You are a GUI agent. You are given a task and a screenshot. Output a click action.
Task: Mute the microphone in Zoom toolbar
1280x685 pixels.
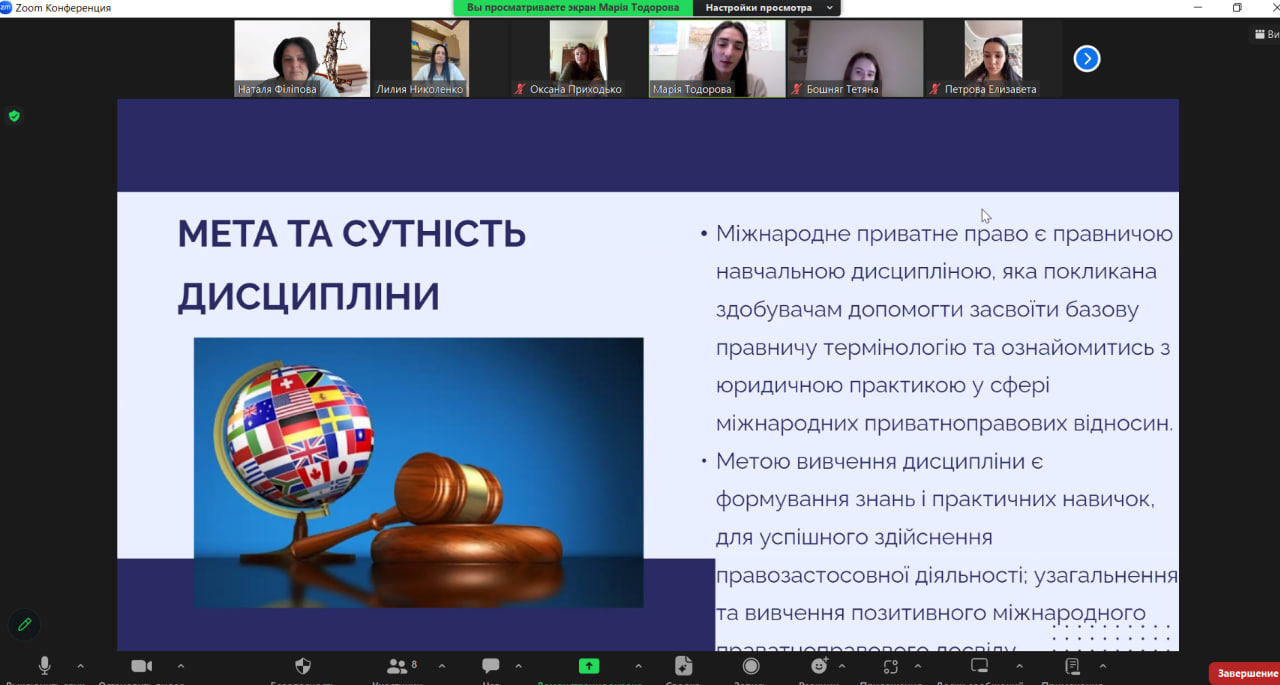(x=45, y=666)
